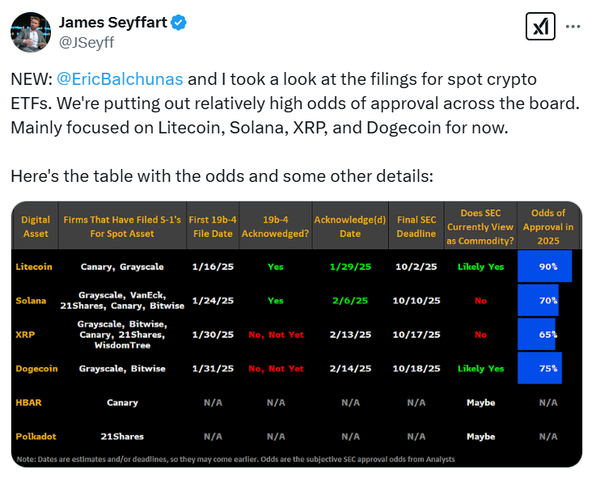
Task: Select the Litecoin row label
Action: point(36,266)
